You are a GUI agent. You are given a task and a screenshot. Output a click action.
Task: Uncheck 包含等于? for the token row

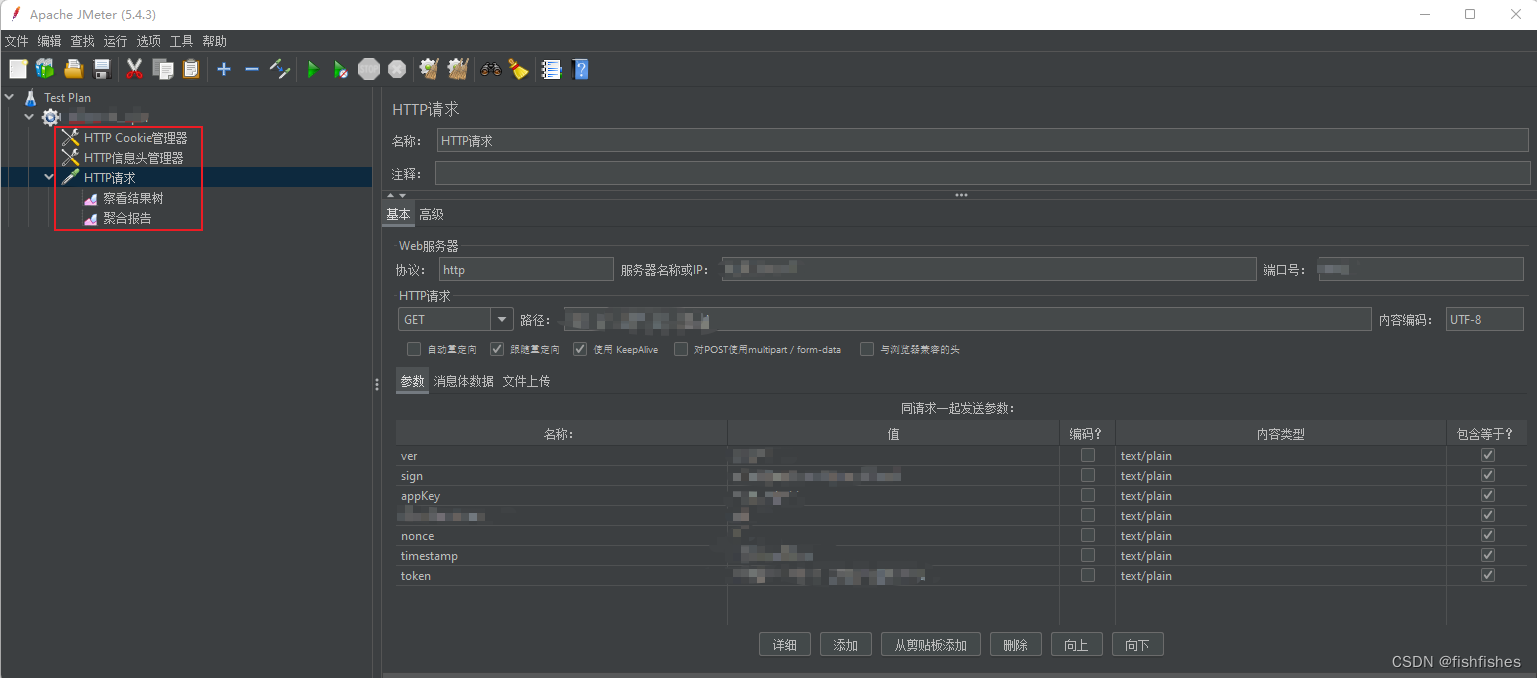point(1488,575)
